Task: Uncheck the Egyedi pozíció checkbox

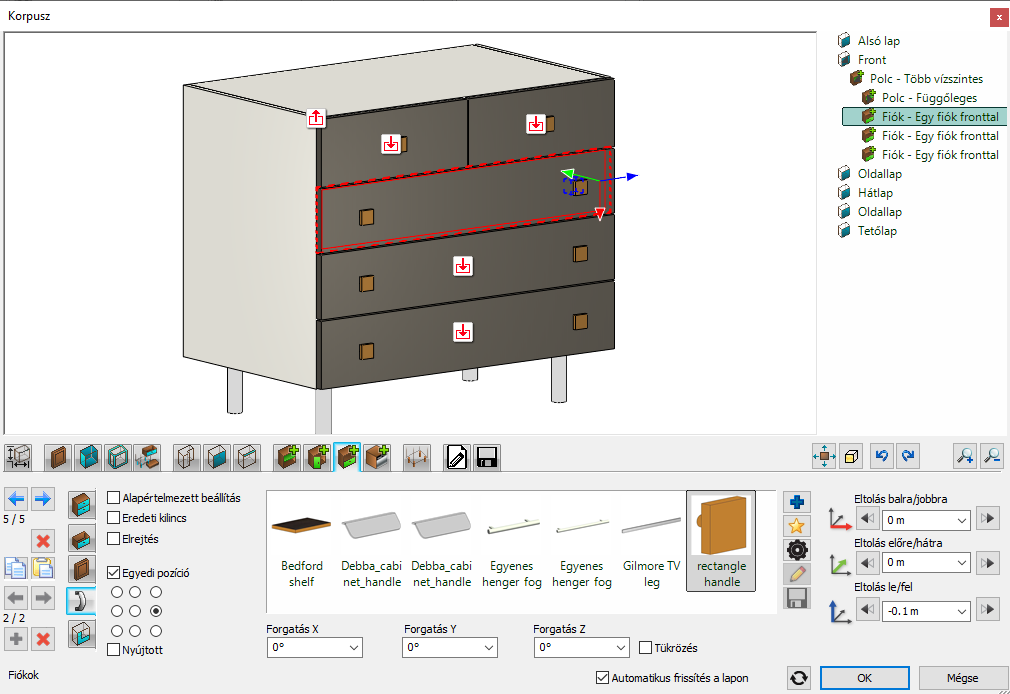Action: click(x=114, y=574)
